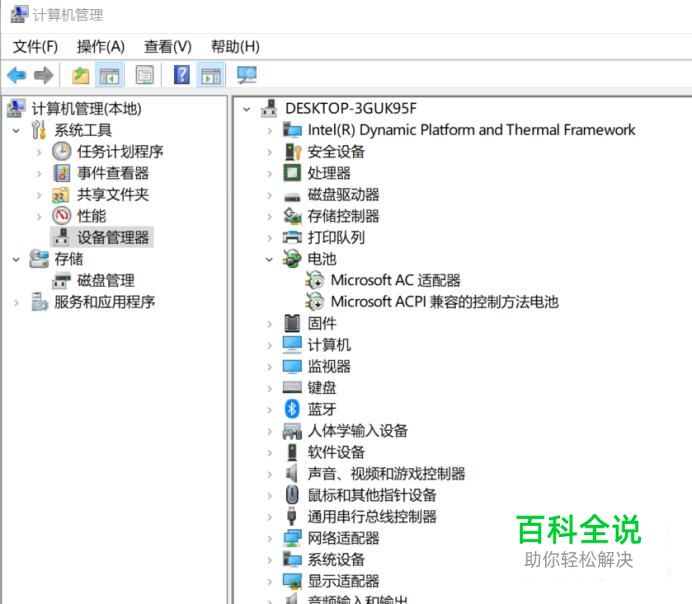Open the 帮助(H) menu

pos(235,46)
